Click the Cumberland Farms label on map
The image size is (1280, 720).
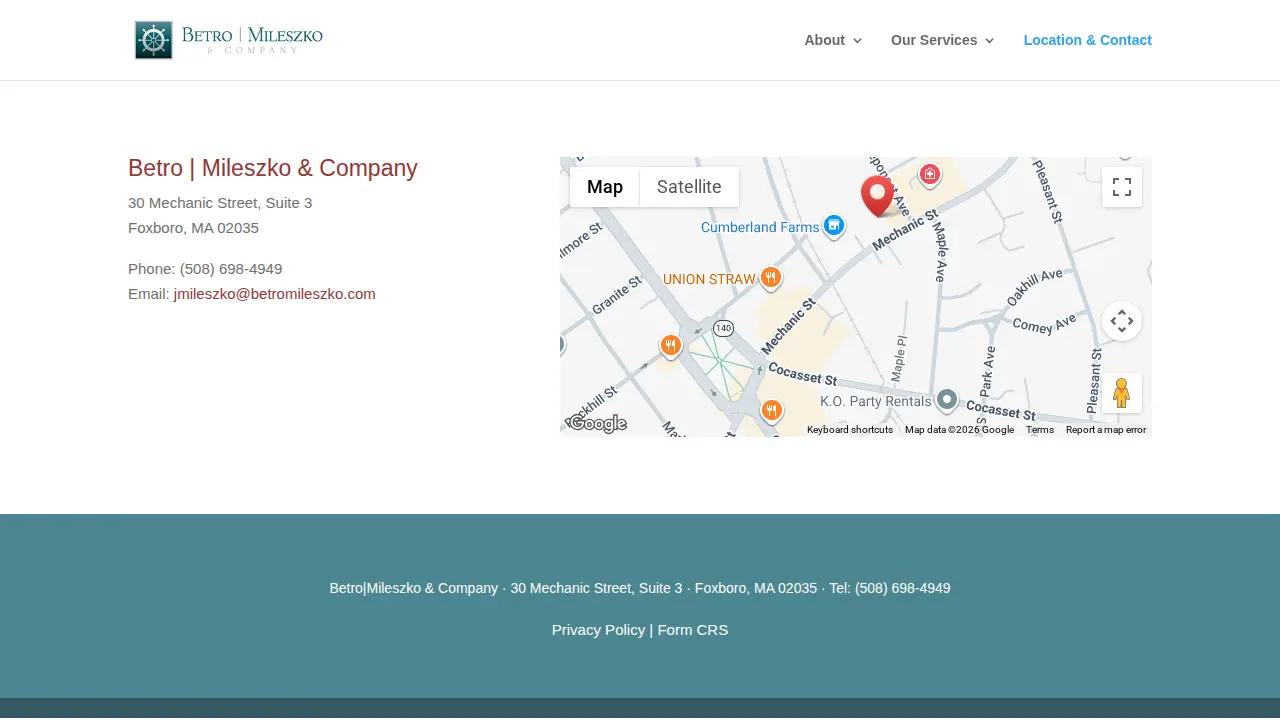coord(760,227)
